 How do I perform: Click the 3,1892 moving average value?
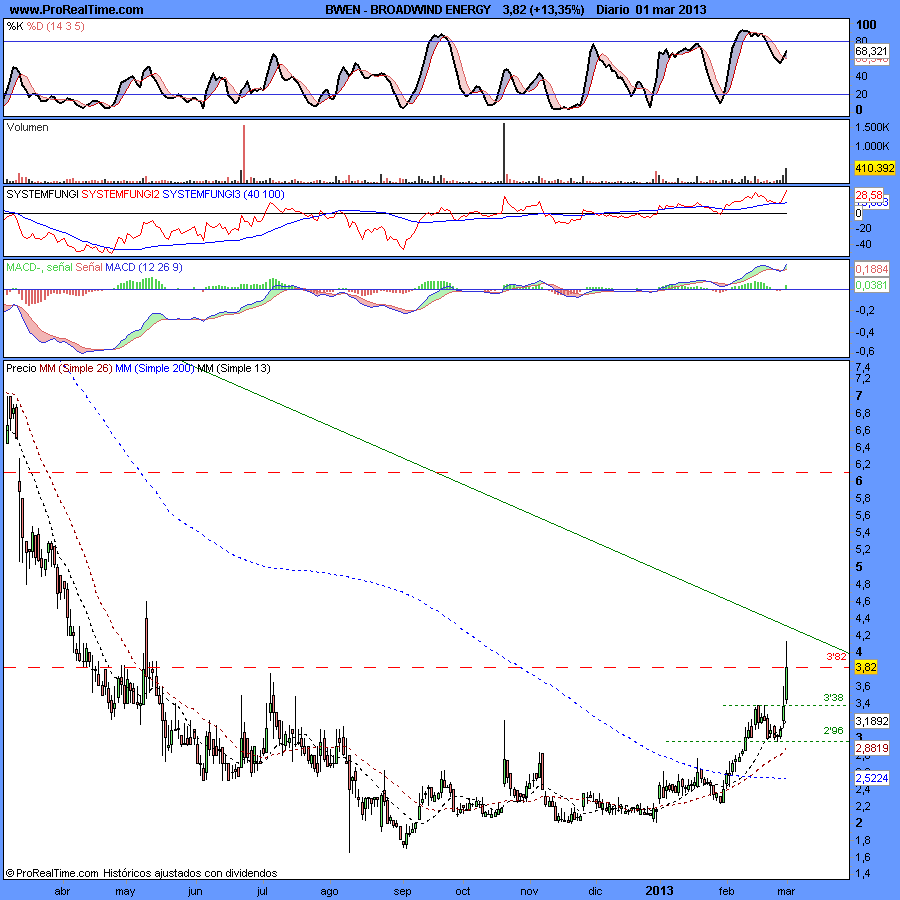tap(871, 721)
